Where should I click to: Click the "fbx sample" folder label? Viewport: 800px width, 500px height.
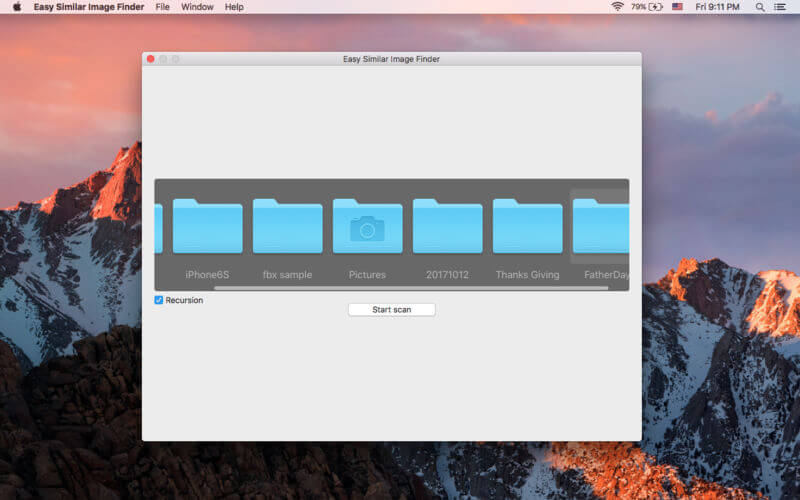tap(287, 274)
